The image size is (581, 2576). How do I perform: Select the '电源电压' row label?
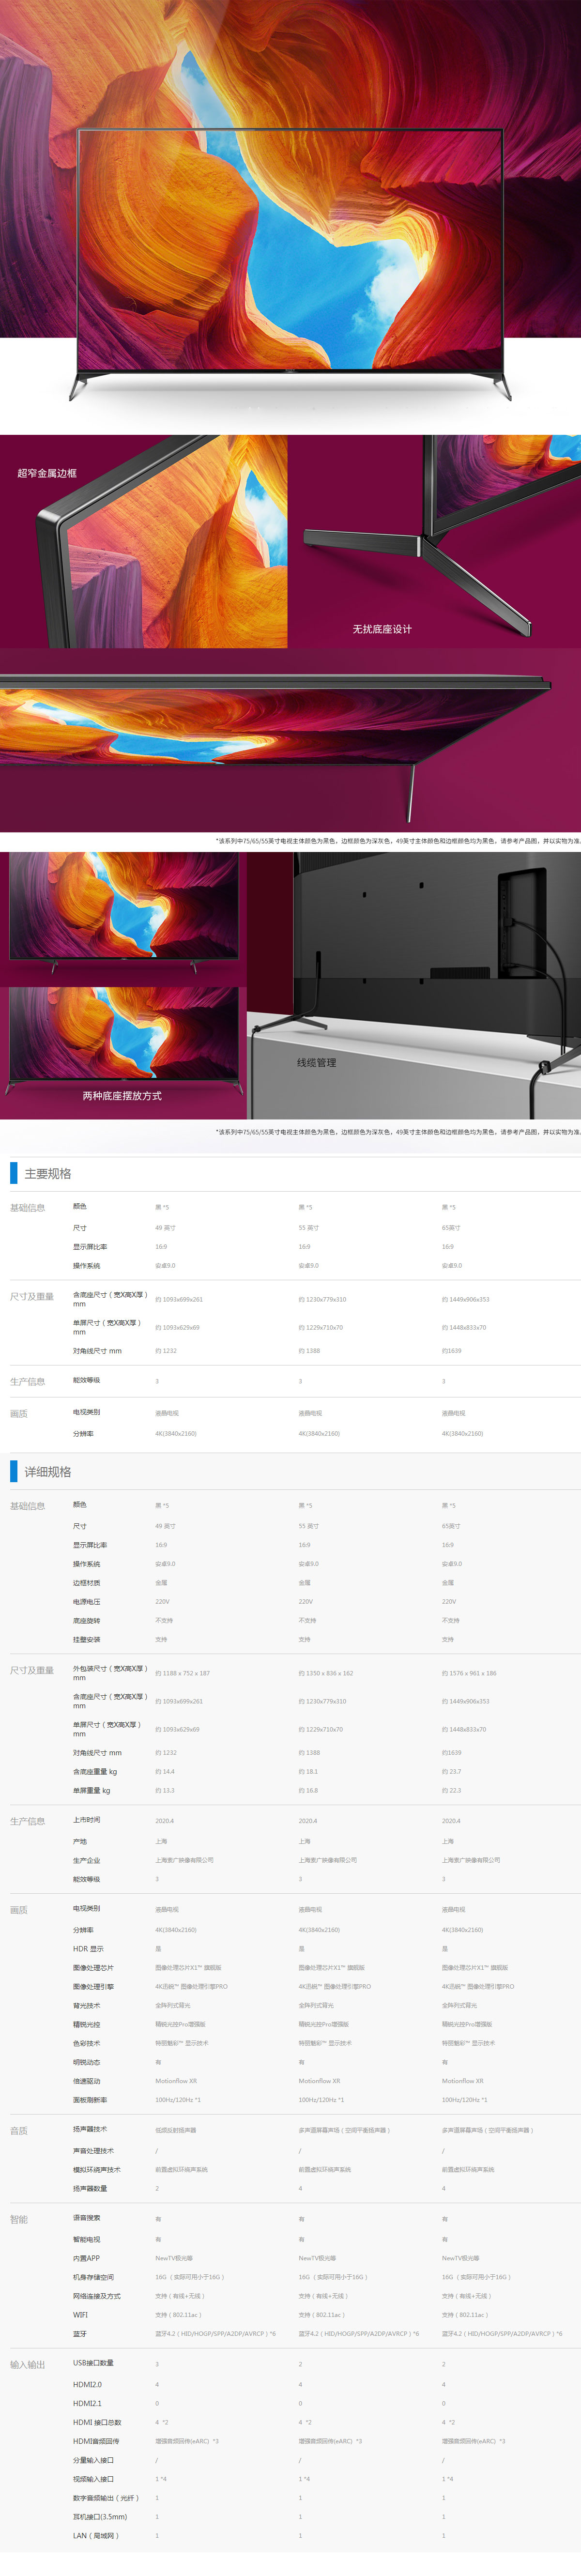[x=87, y=1602]
